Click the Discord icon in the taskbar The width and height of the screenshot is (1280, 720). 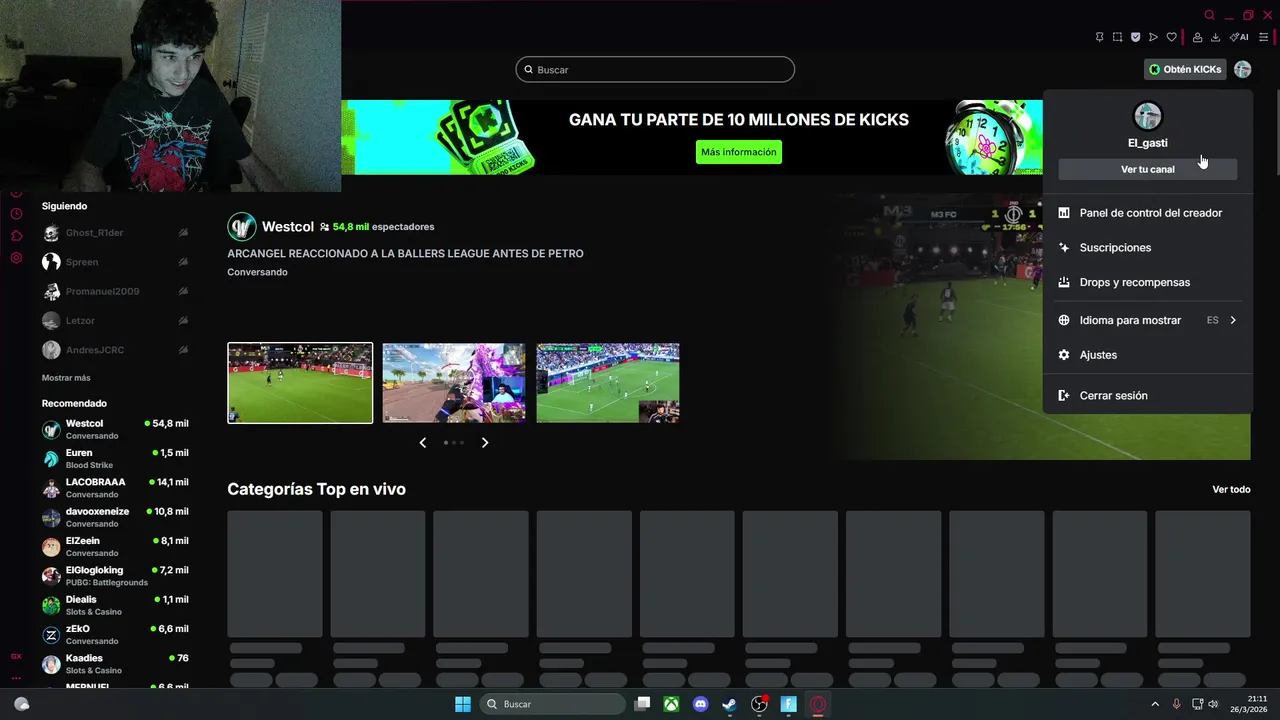point(700,704)
